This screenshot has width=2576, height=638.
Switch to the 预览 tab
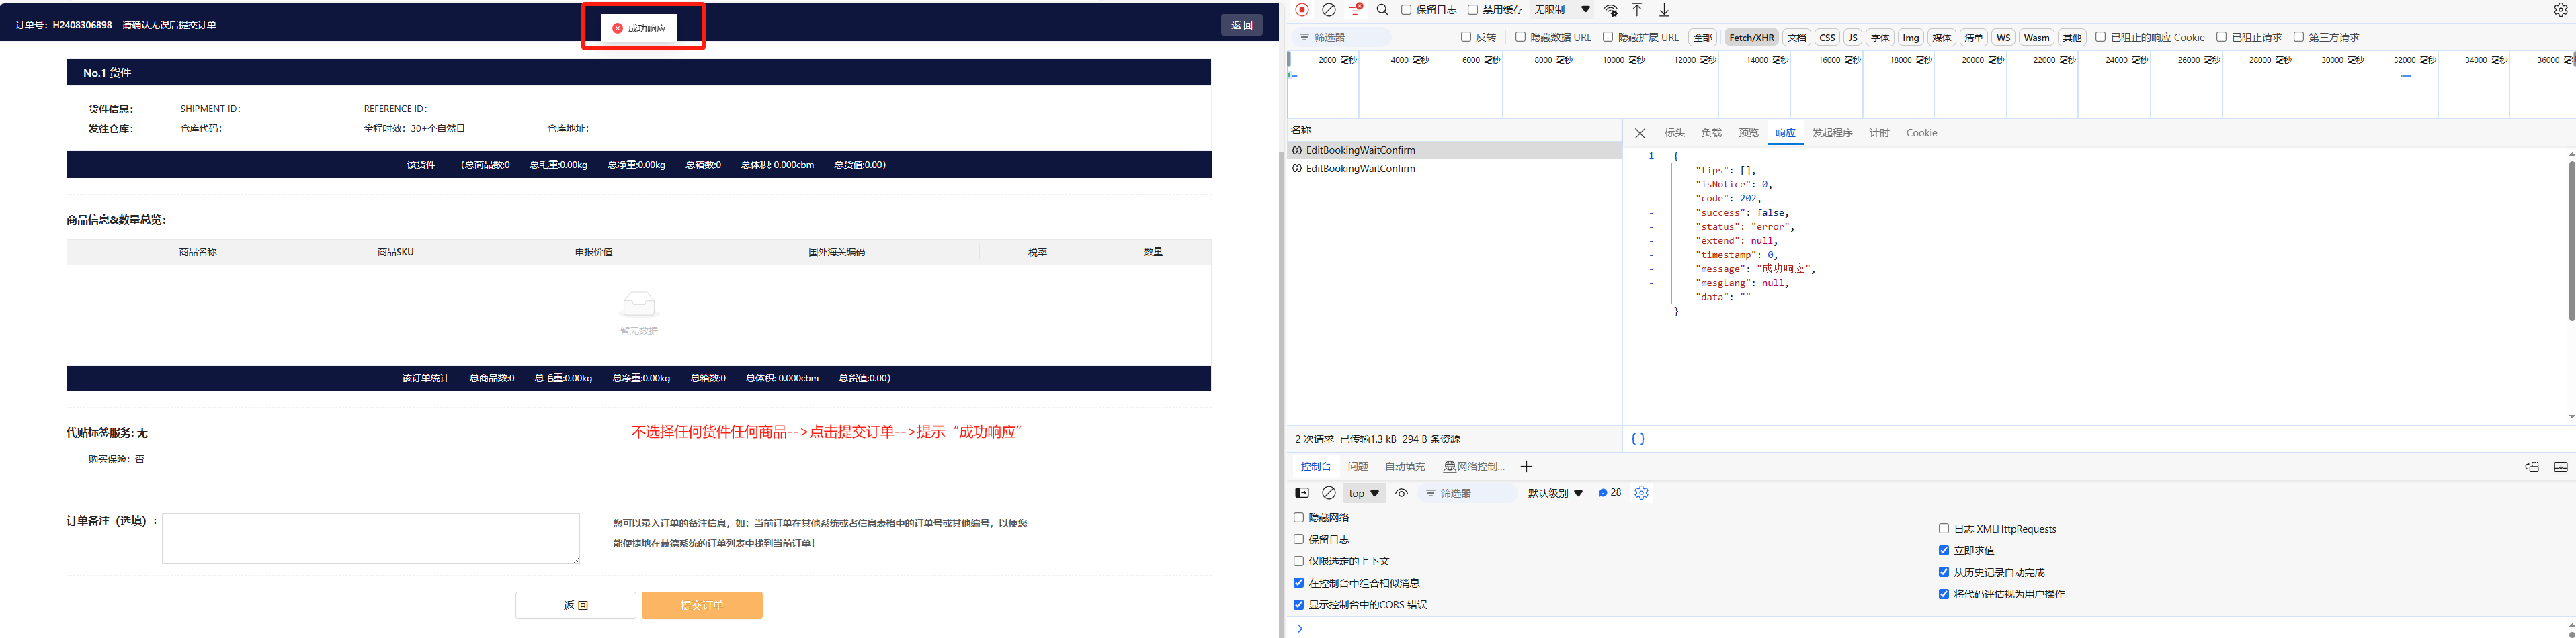(1748, 133)
